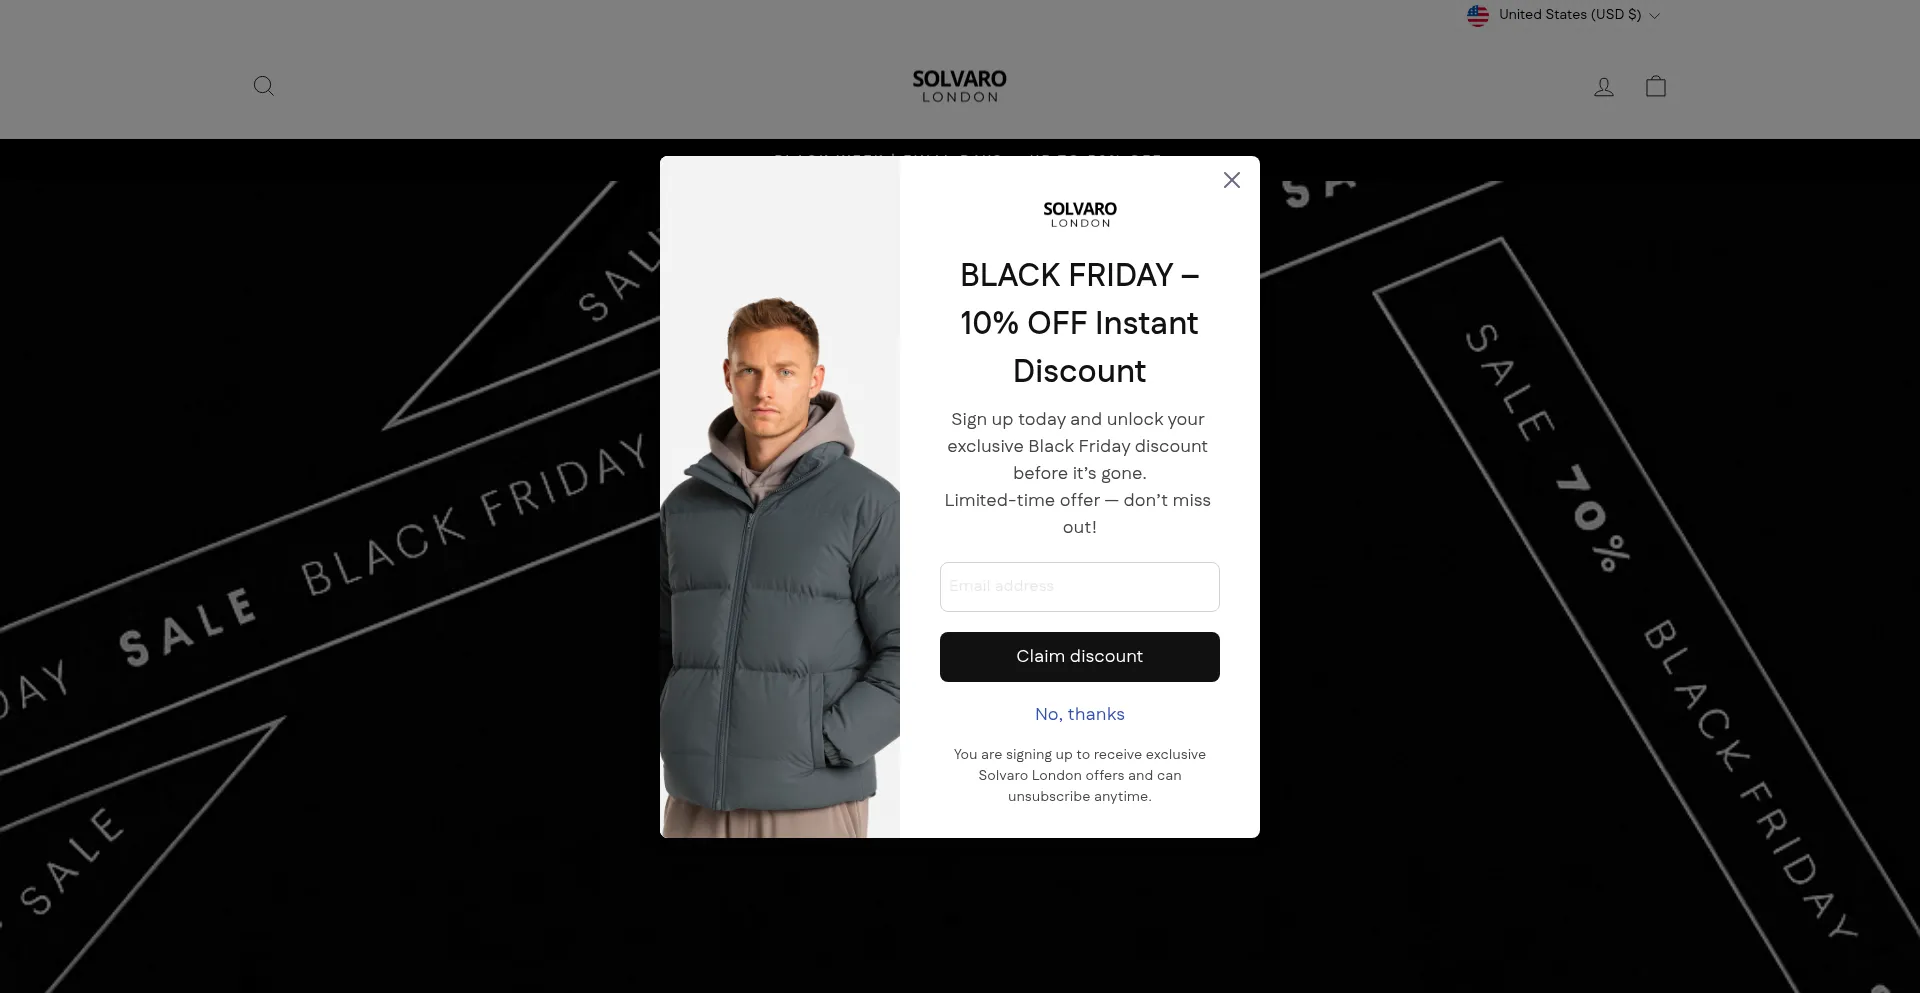The width and height of the screenshot is (1920, 993).
Task: Open the shopping bag cart icon
Action: (1656, 86)
